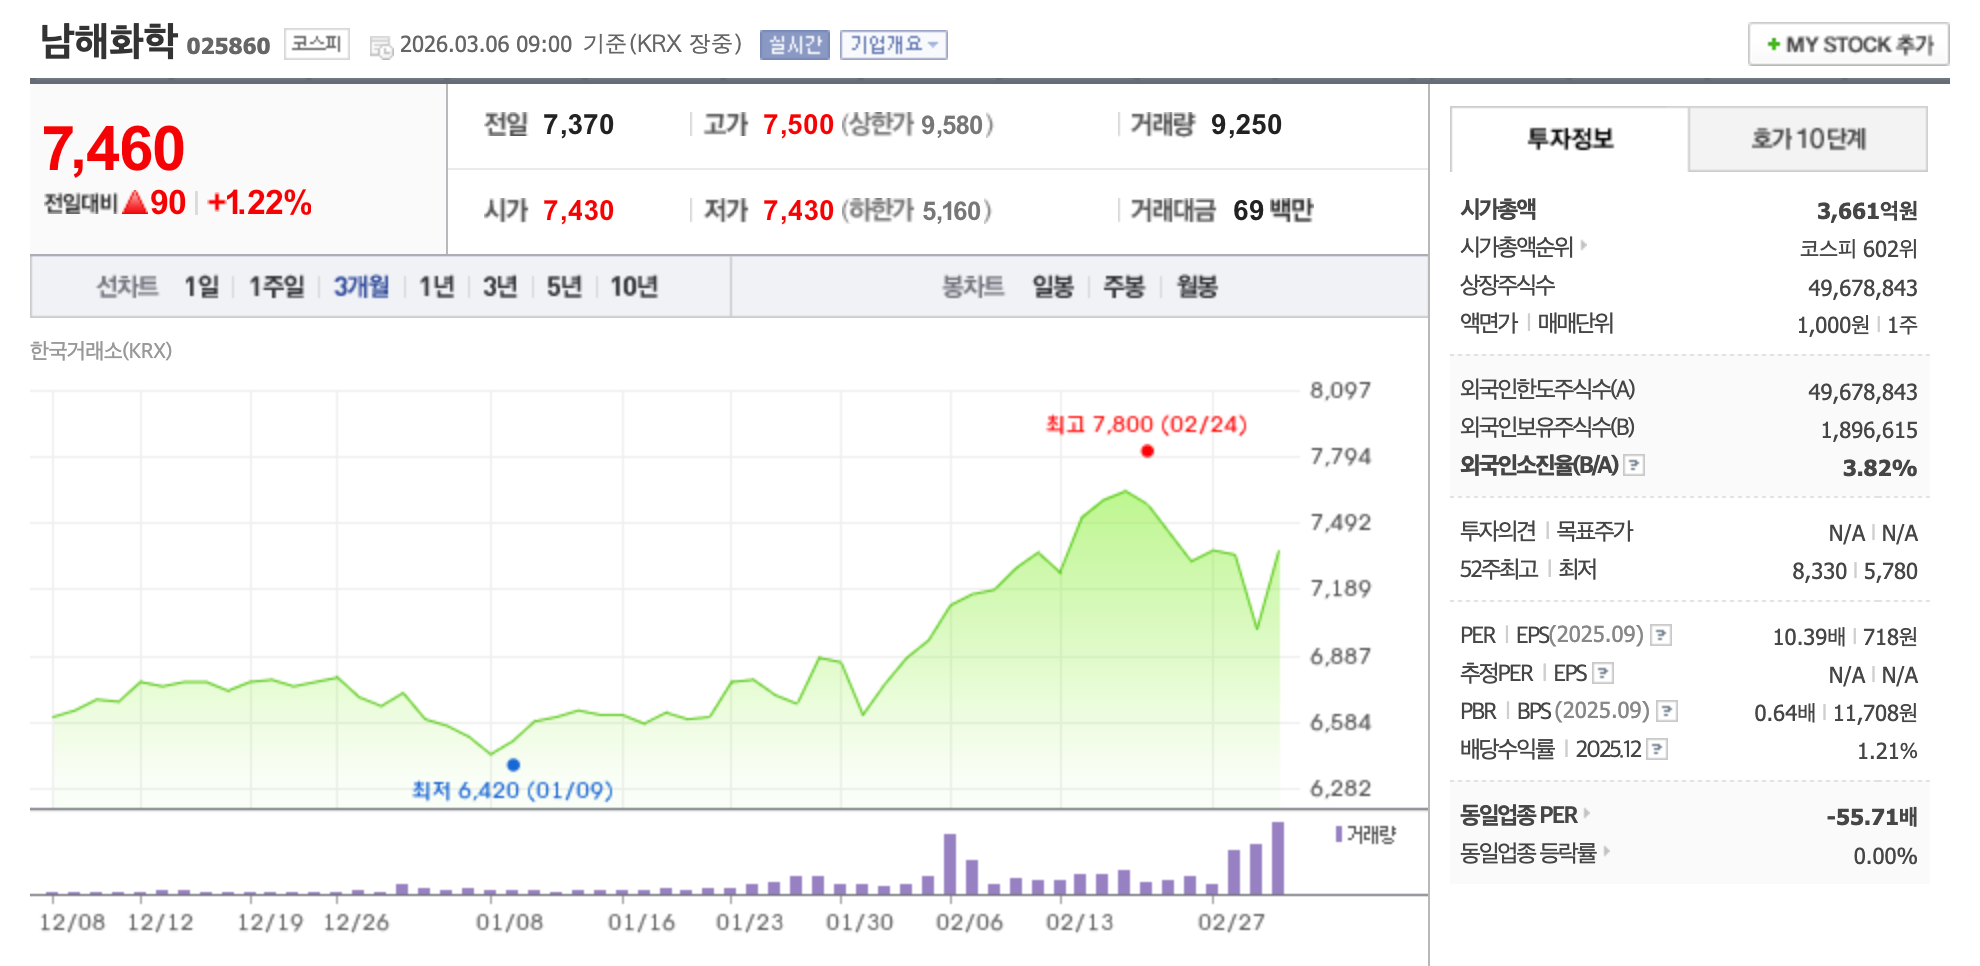The image size is (1980, 966).
Task: Click the 코스피 market label
Action: (316, 44)
